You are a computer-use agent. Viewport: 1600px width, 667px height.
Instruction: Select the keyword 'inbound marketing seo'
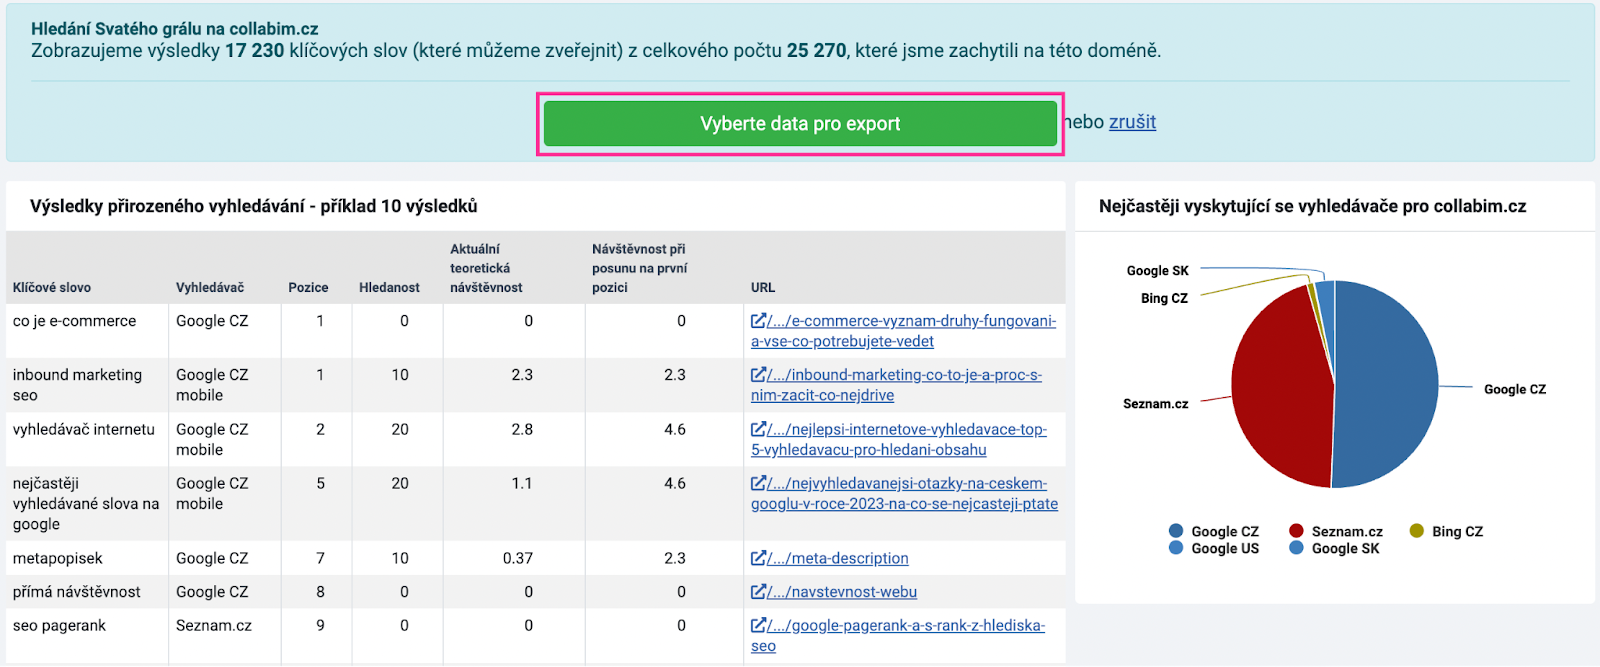tap(77, 385)
